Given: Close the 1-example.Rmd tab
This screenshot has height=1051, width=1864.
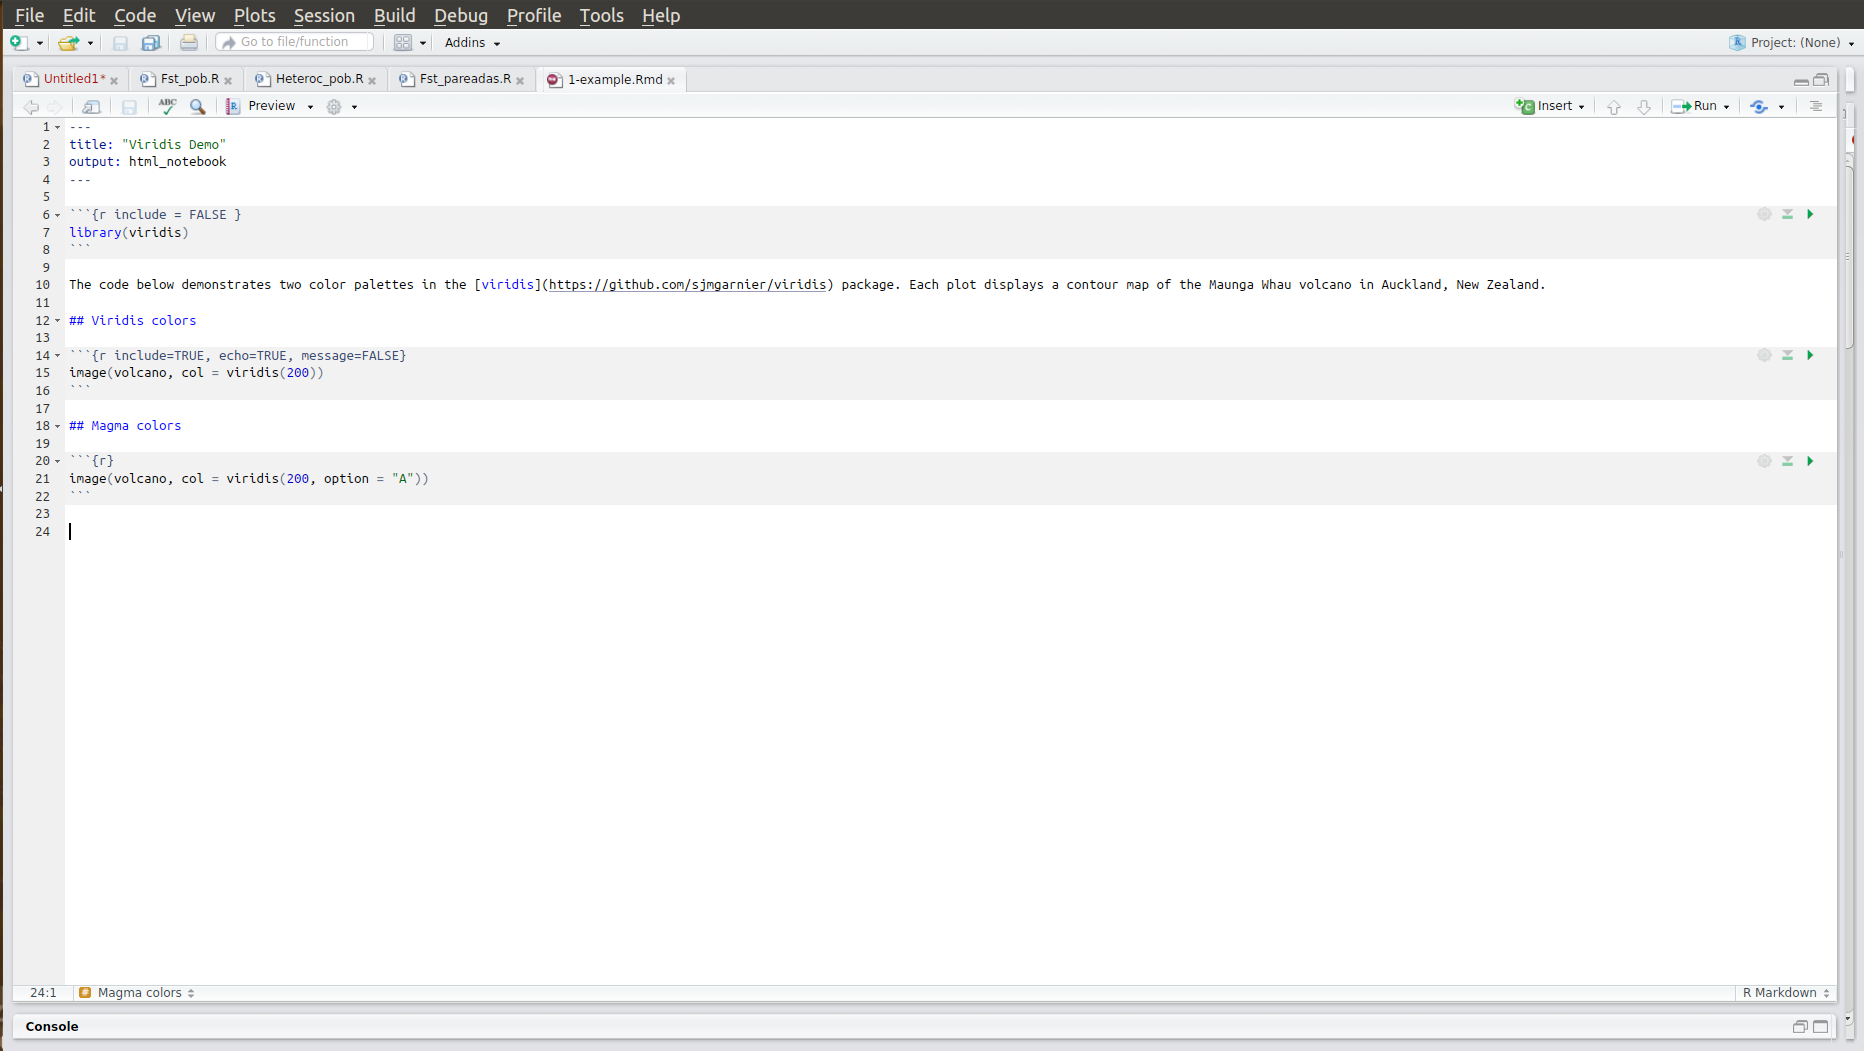Looking at the screenshot, I should pyautogui.click(x=671, y=81).
